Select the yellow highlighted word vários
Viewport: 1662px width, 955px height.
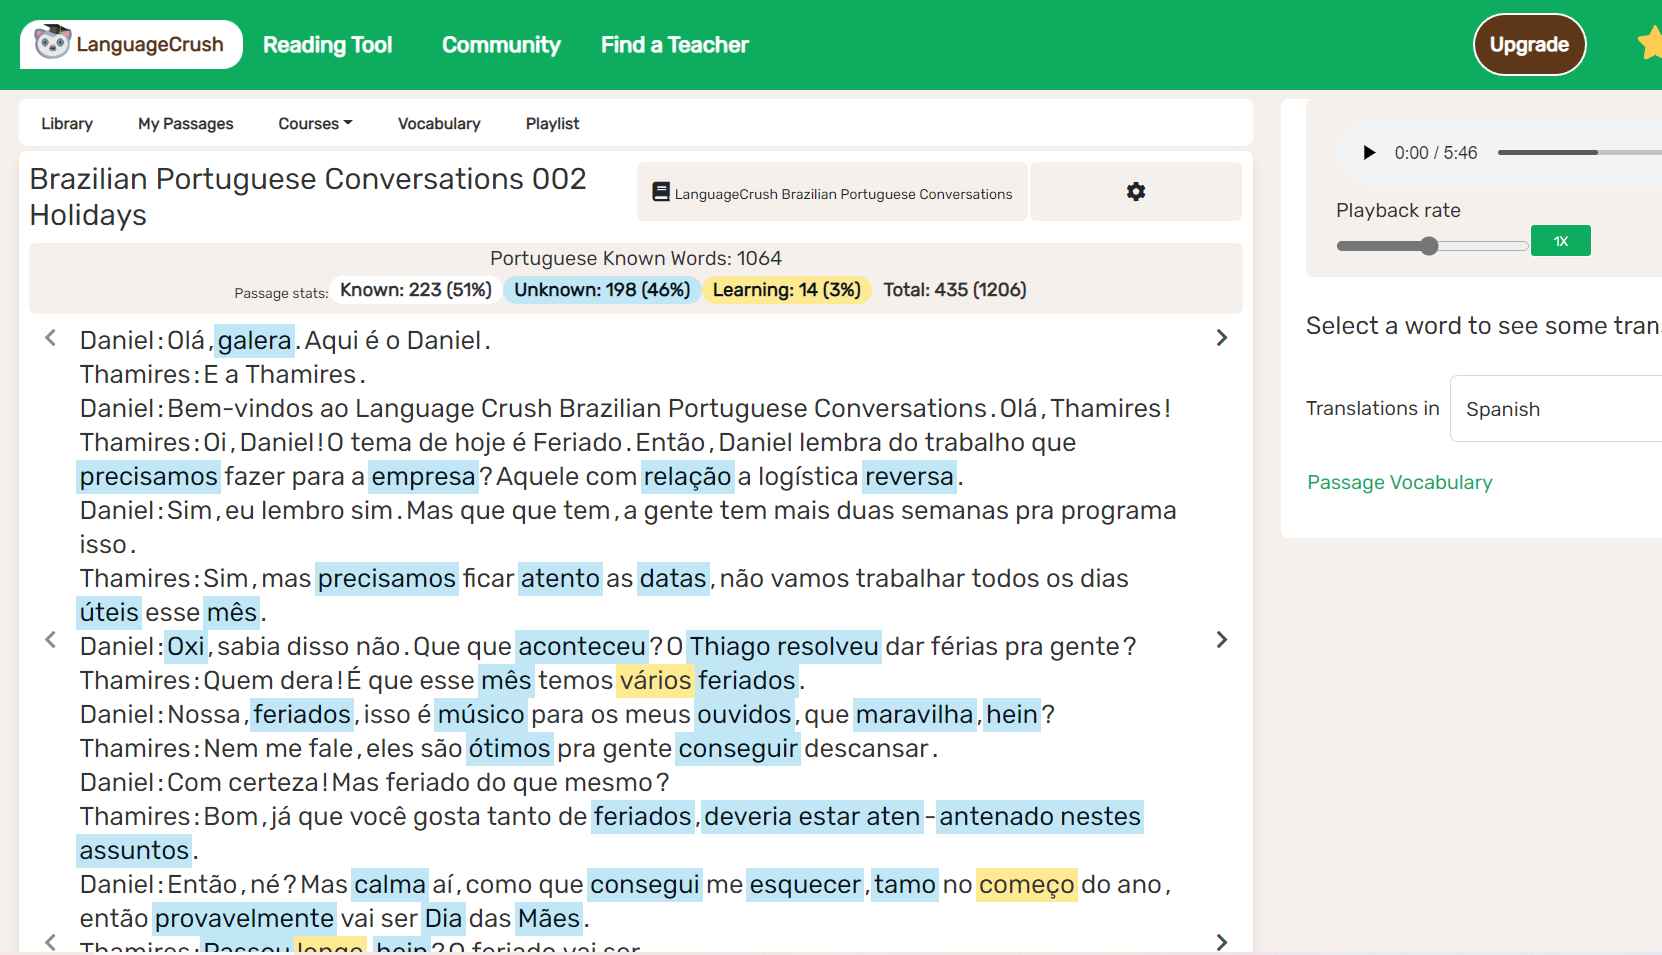point(655,681)
